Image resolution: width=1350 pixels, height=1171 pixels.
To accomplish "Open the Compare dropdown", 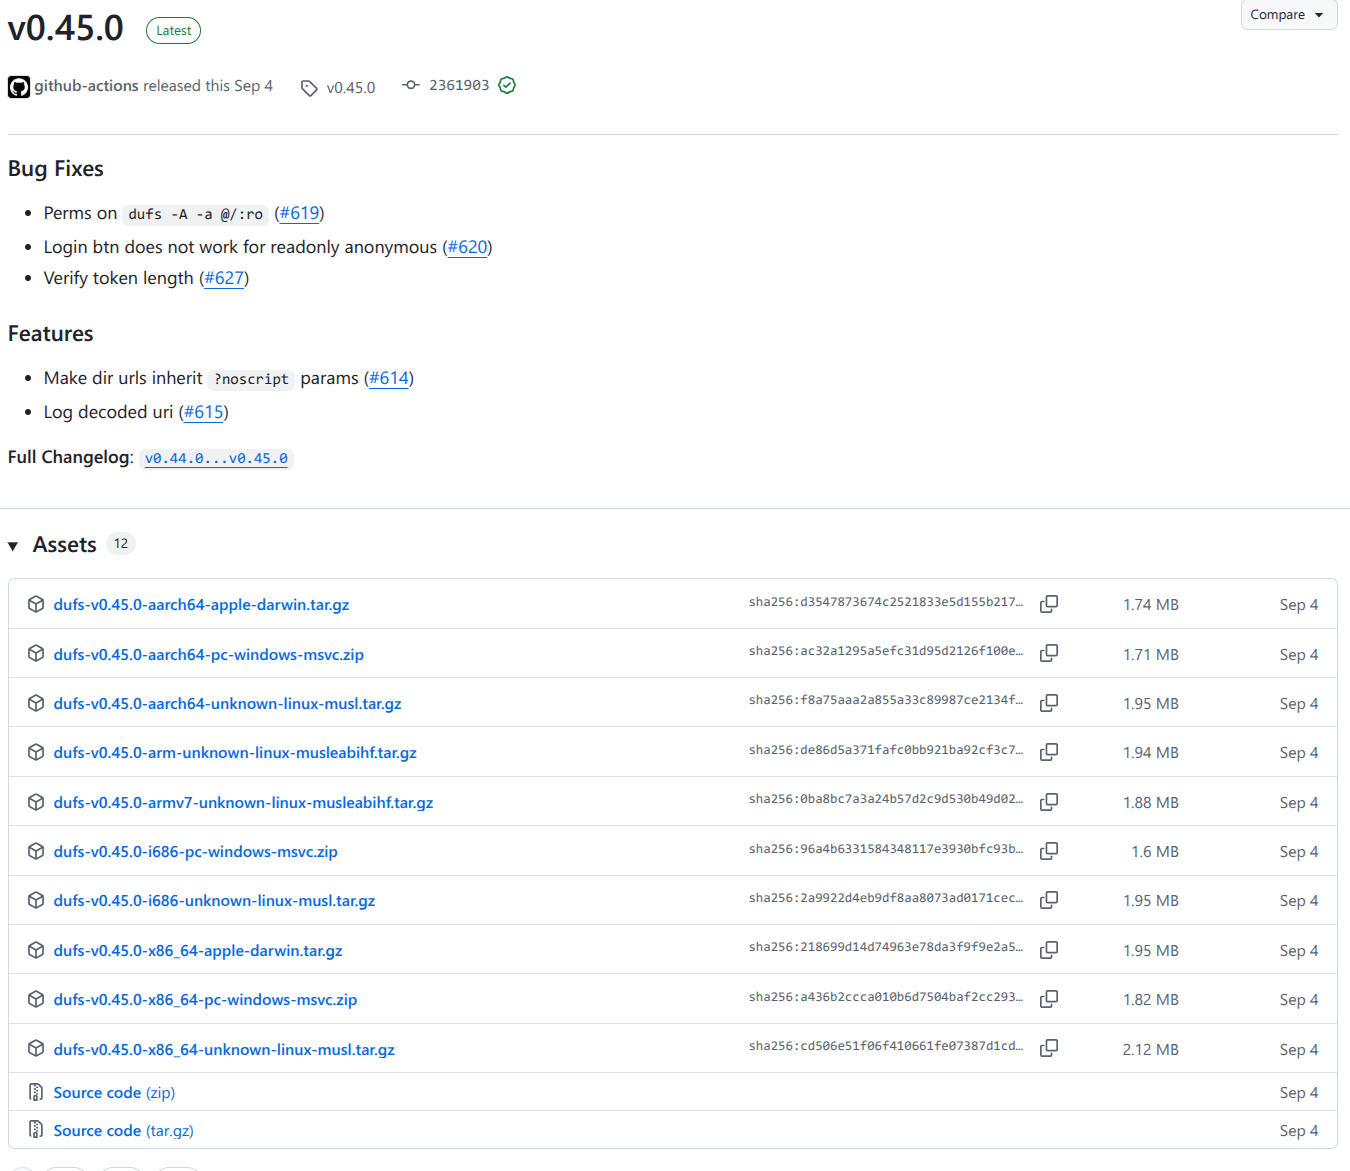I will [x=1288, y=15].
